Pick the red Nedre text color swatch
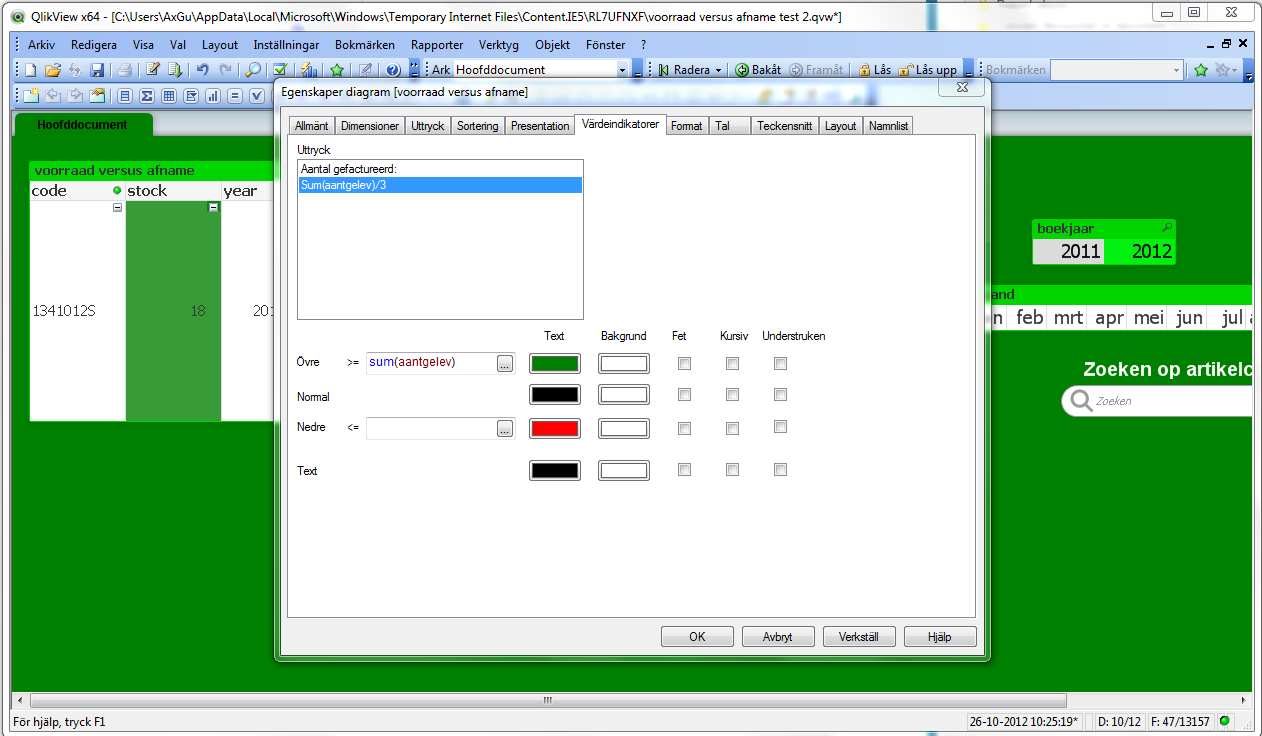 click(555, 428)
